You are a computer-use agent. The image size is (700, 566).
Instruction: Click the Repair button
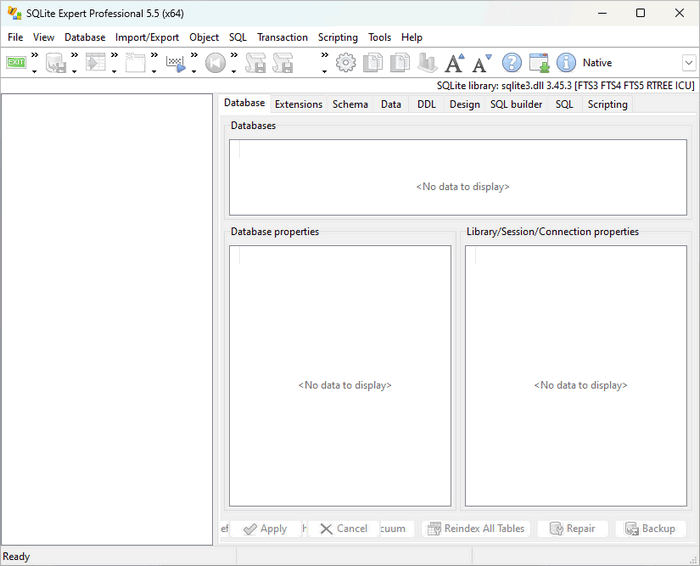tap(572, 528)
